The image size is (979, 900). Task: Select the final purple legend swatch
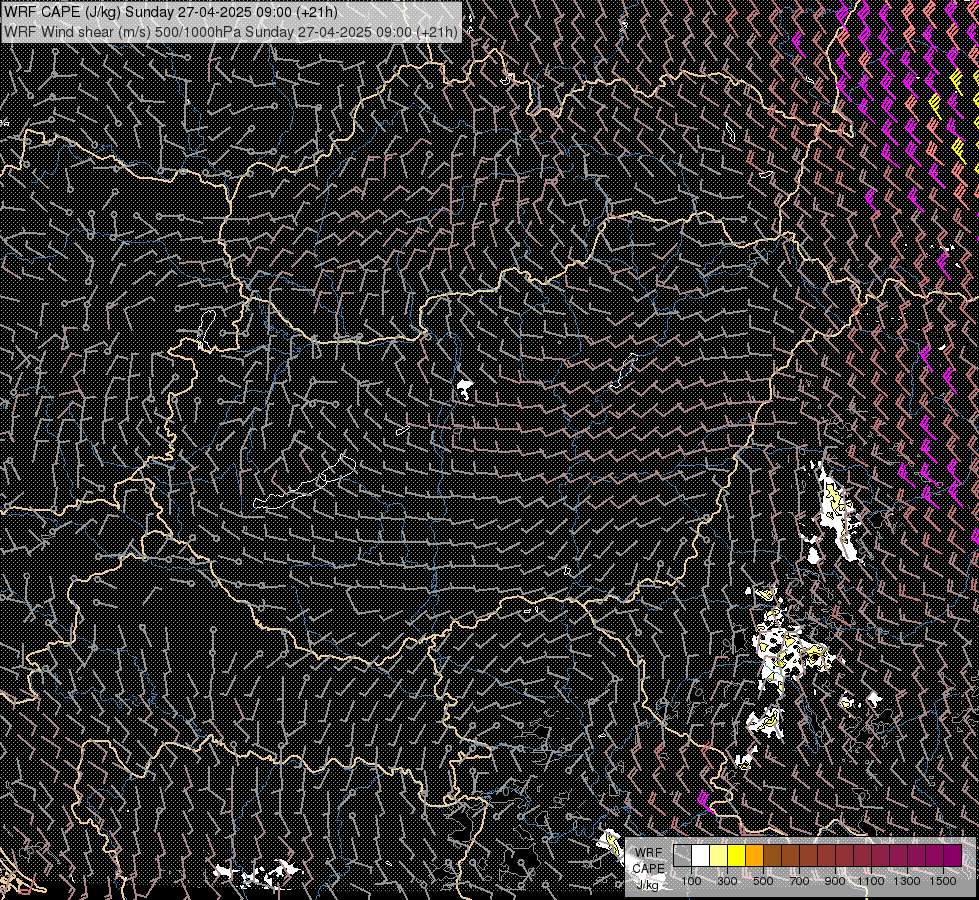[952, 855]
